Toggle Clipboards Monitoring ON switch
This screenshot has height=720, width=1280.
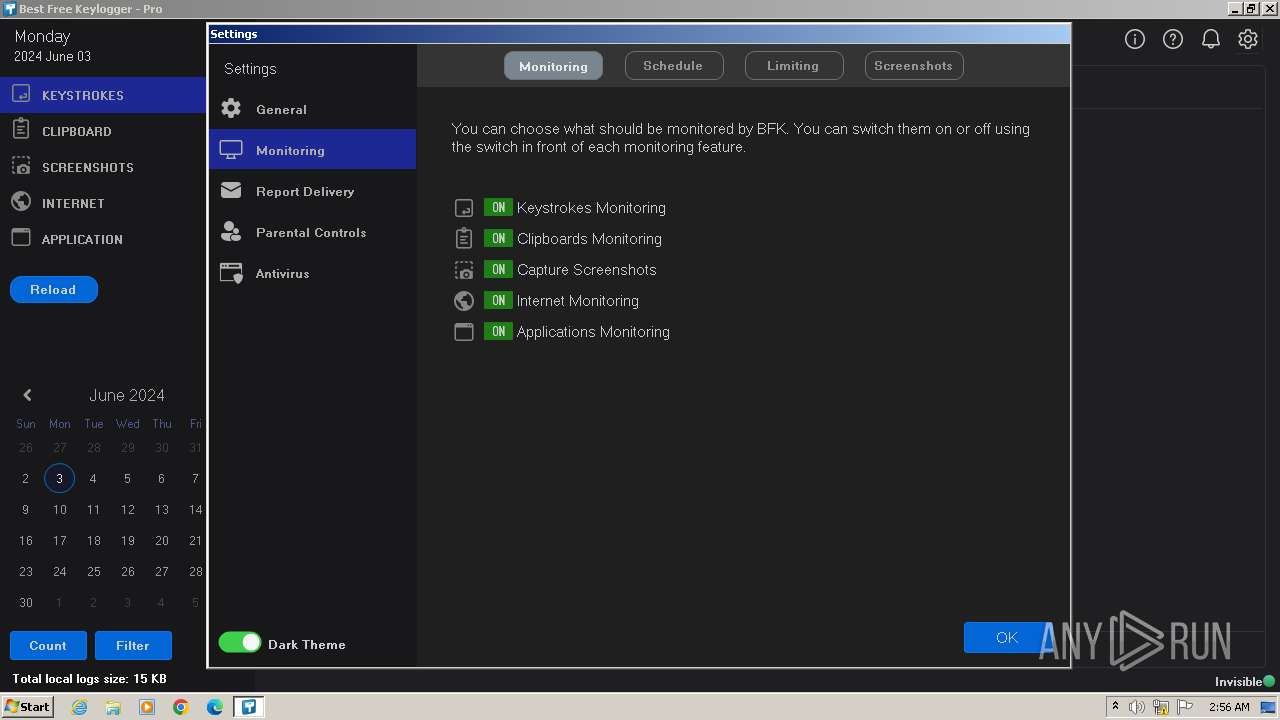pyautogui.click(x=498, y=238)
